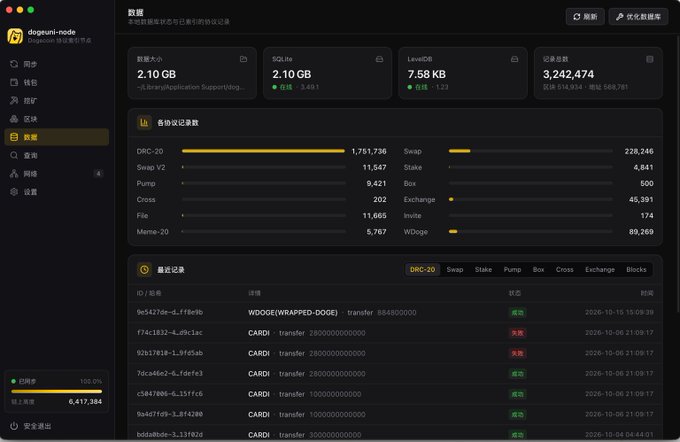
Task: Click the sync progress bar at 100.0%
Action: [56, 391]
